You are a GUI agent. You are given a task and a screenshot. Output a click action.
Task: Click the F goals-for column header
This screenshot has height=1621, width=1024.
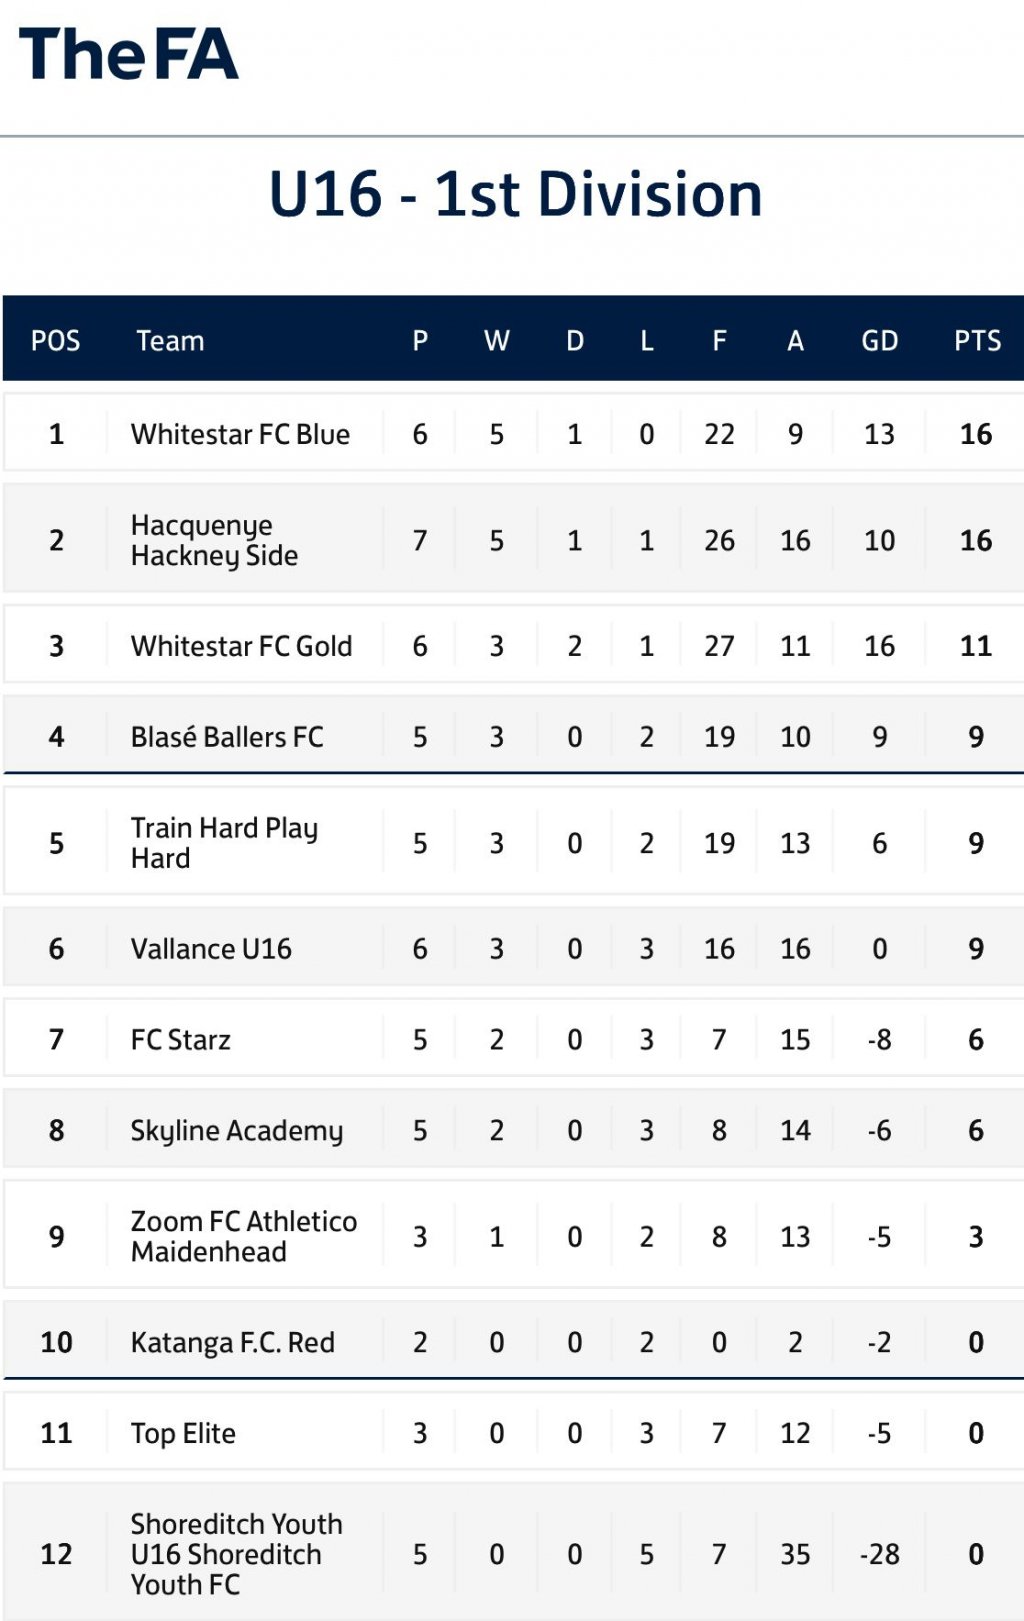click(x=719, y=341)
